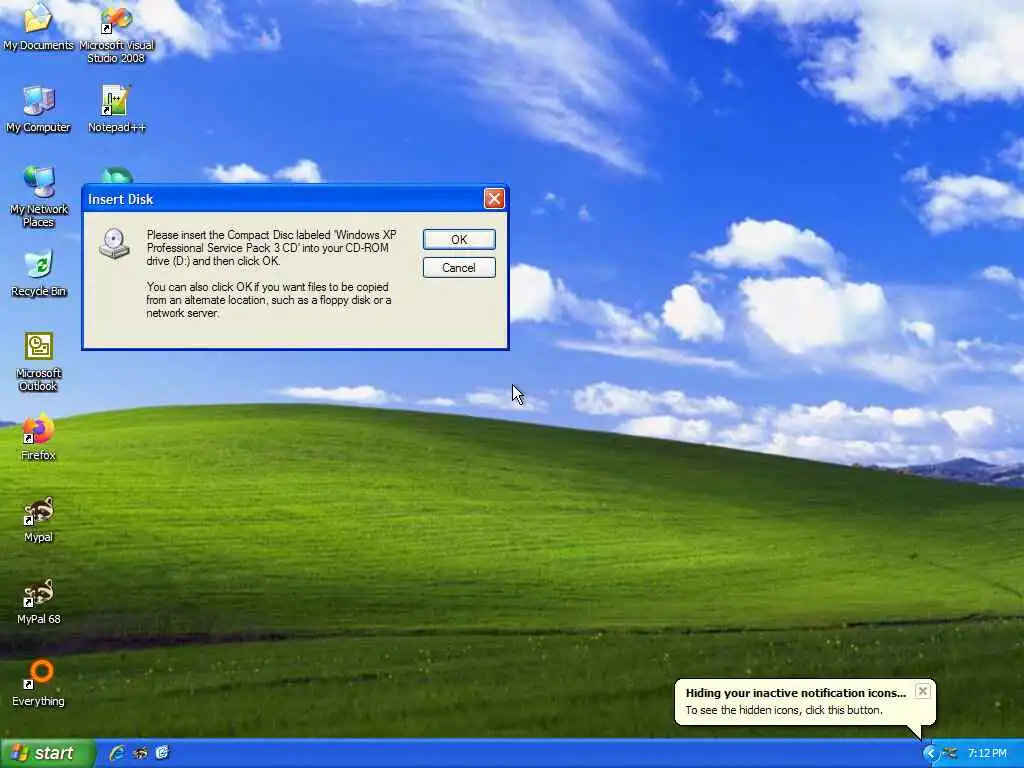Screen dimensions: 1024x768
Task: Click 'Hiding your inactive notification icons...' balloon title
Action: pos(795,693)
